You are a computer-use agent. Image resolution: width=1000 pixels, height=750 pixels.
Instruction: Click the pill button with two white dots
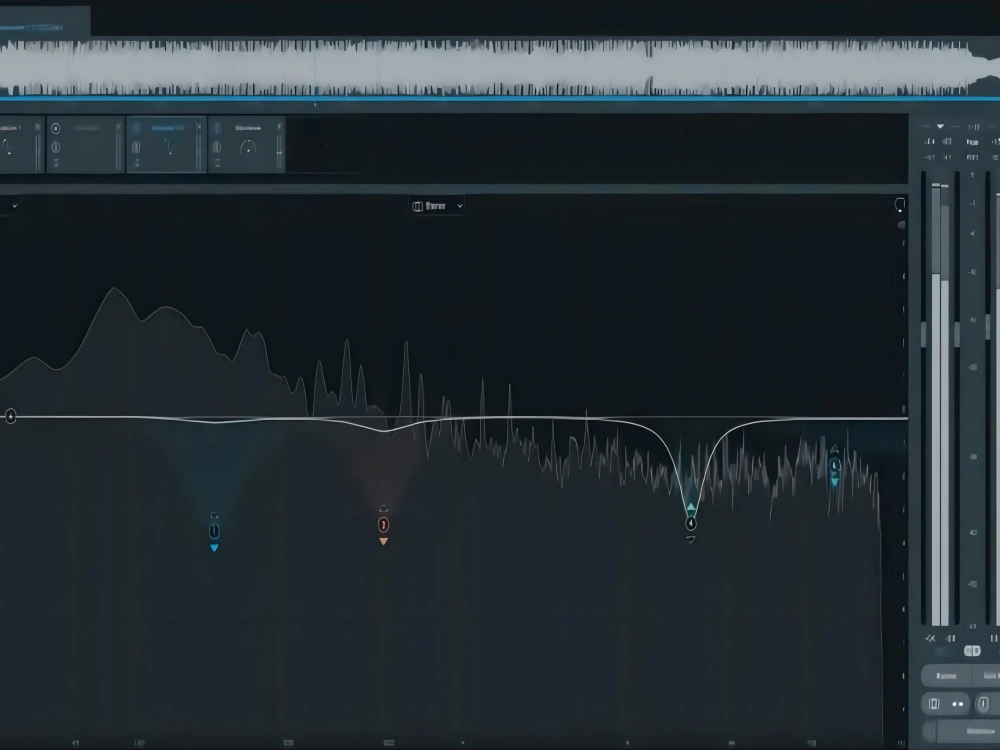[946, 704]
